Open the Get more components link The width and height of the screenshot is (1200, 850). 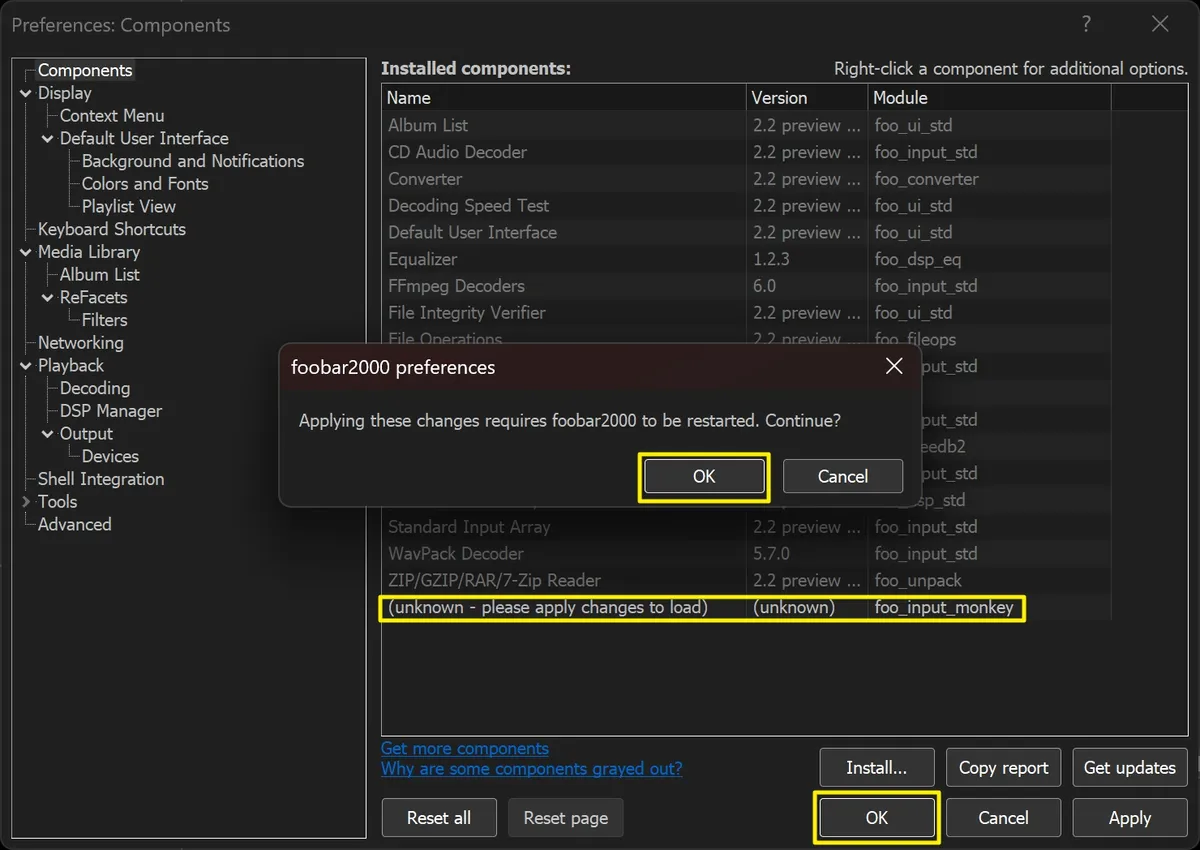[465, 749]
